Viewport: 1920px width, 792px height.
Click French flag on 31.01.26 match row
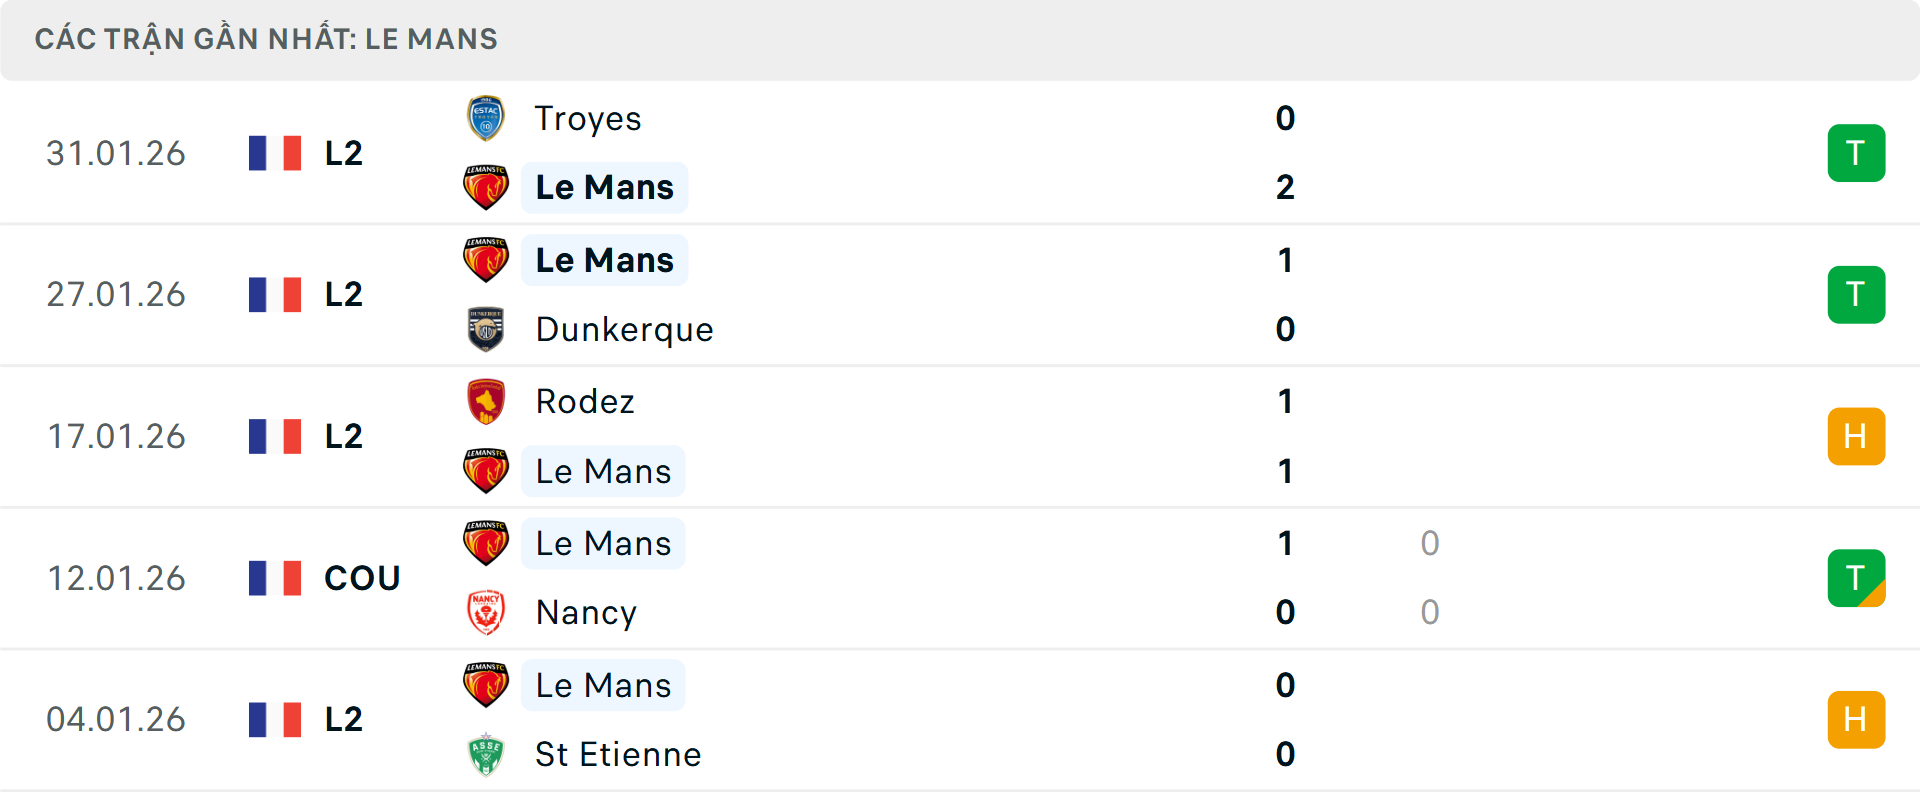point(275,153)
